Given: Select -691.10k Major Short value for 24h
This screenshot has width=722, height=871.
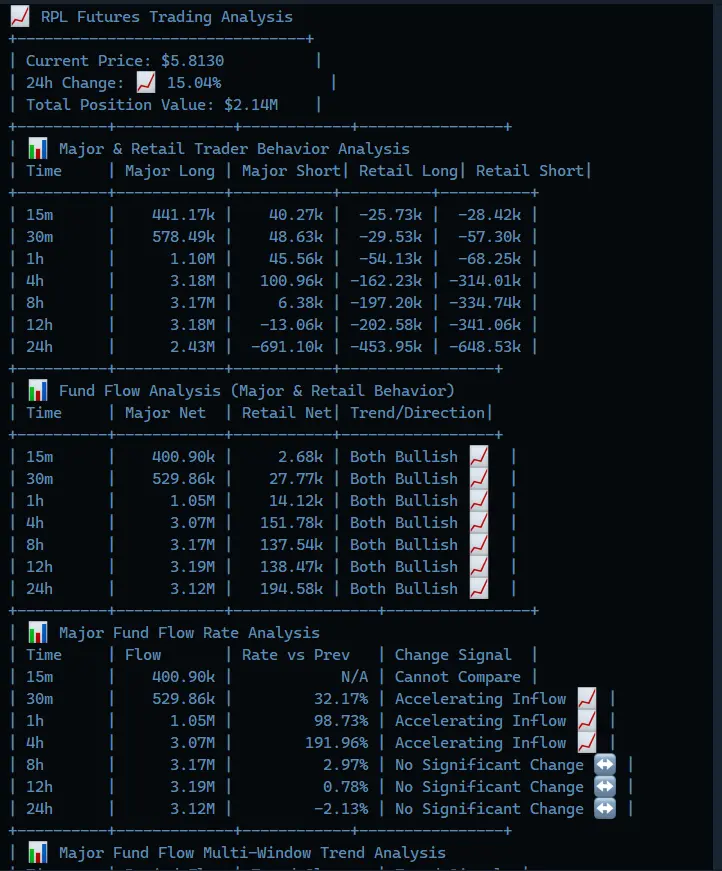Looking at the screenshot, I should point(287,347).
